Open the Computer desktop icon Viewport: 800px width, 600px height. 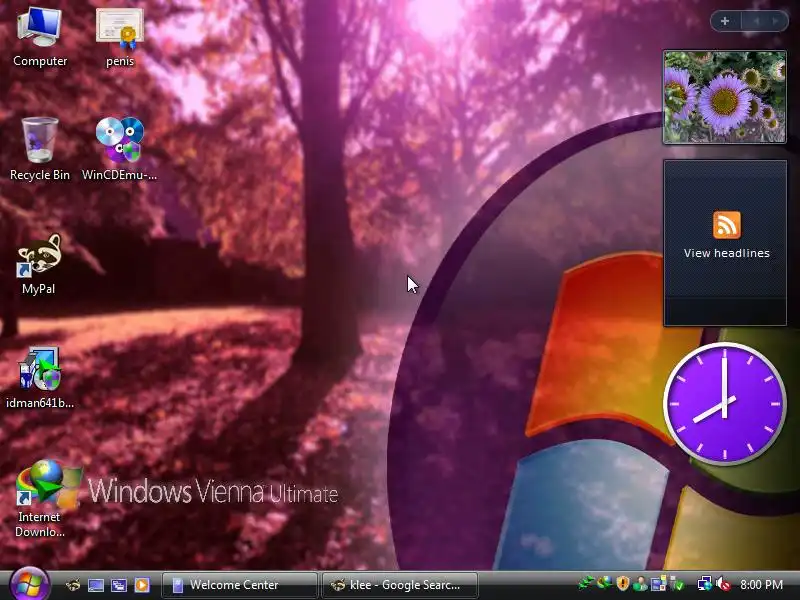pyautogui.click(x=40, y=37)
